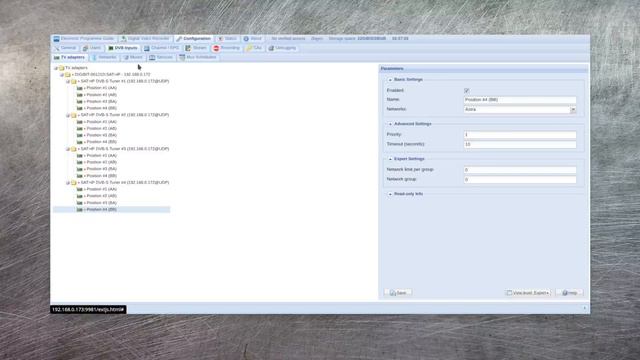Click the Name input field
Screen dimensions: 640x360
click(x=520, y=100)
